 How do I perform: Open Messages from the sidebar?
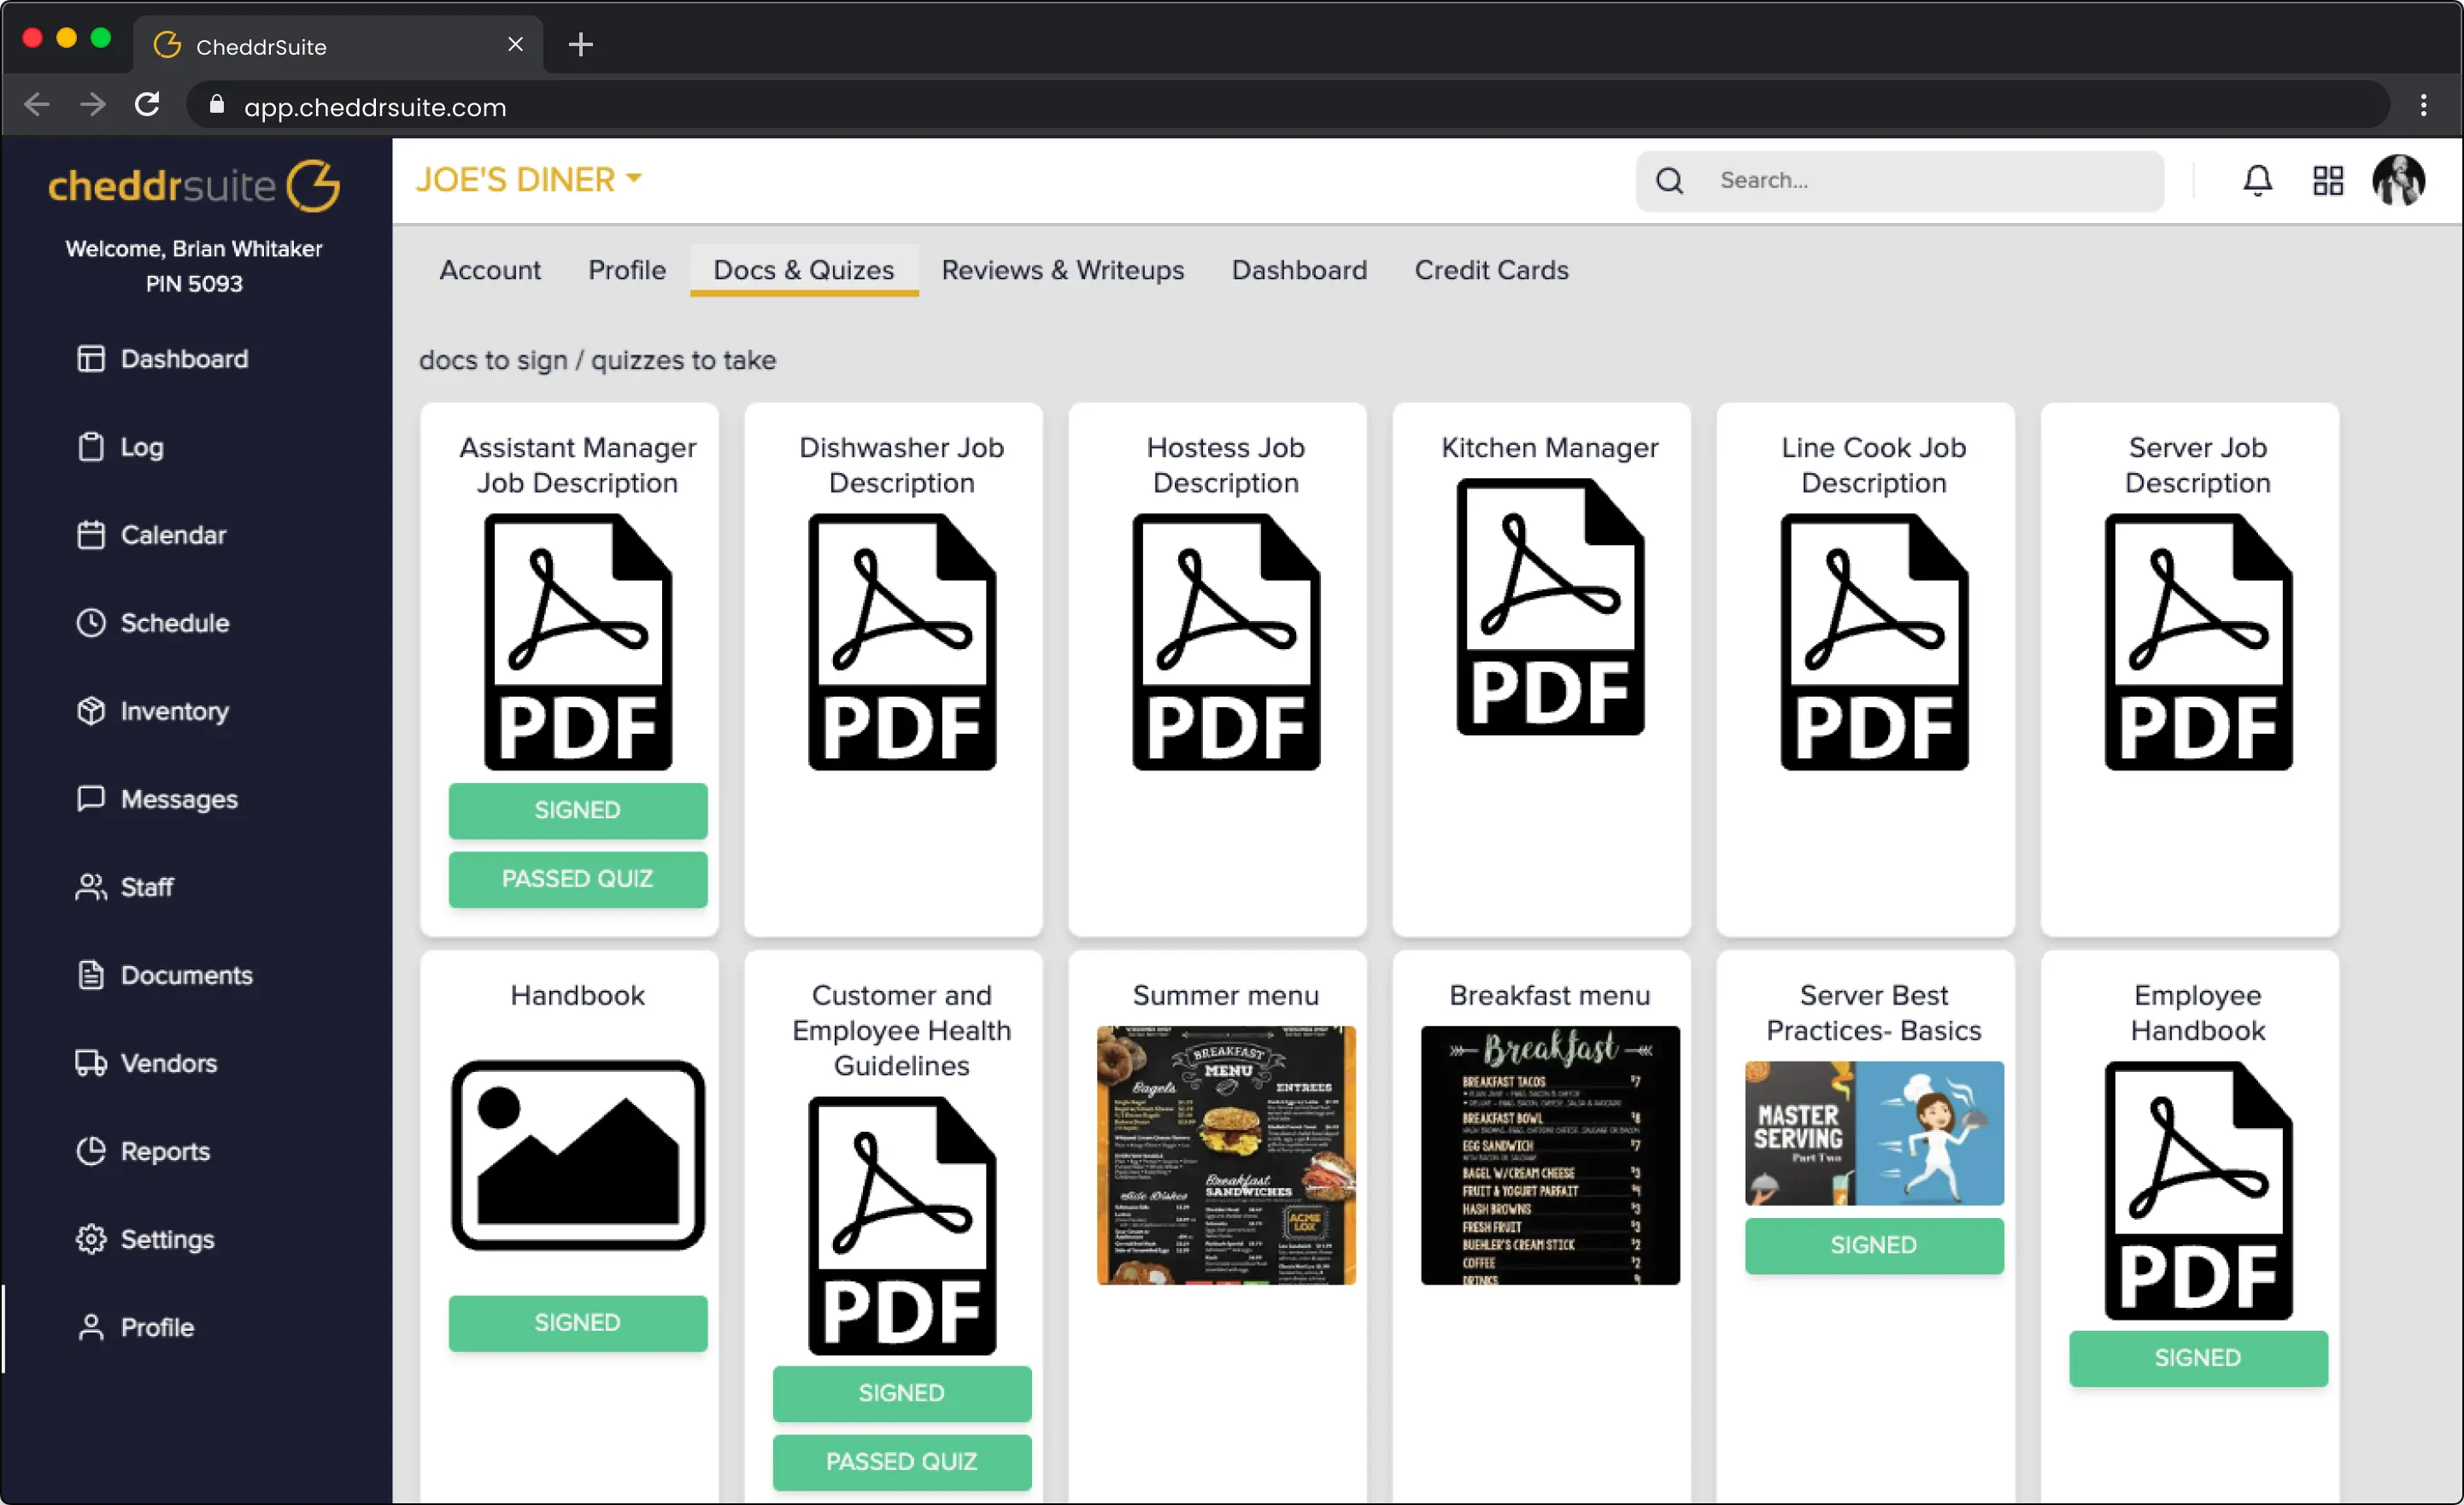[x=91, y=798]
